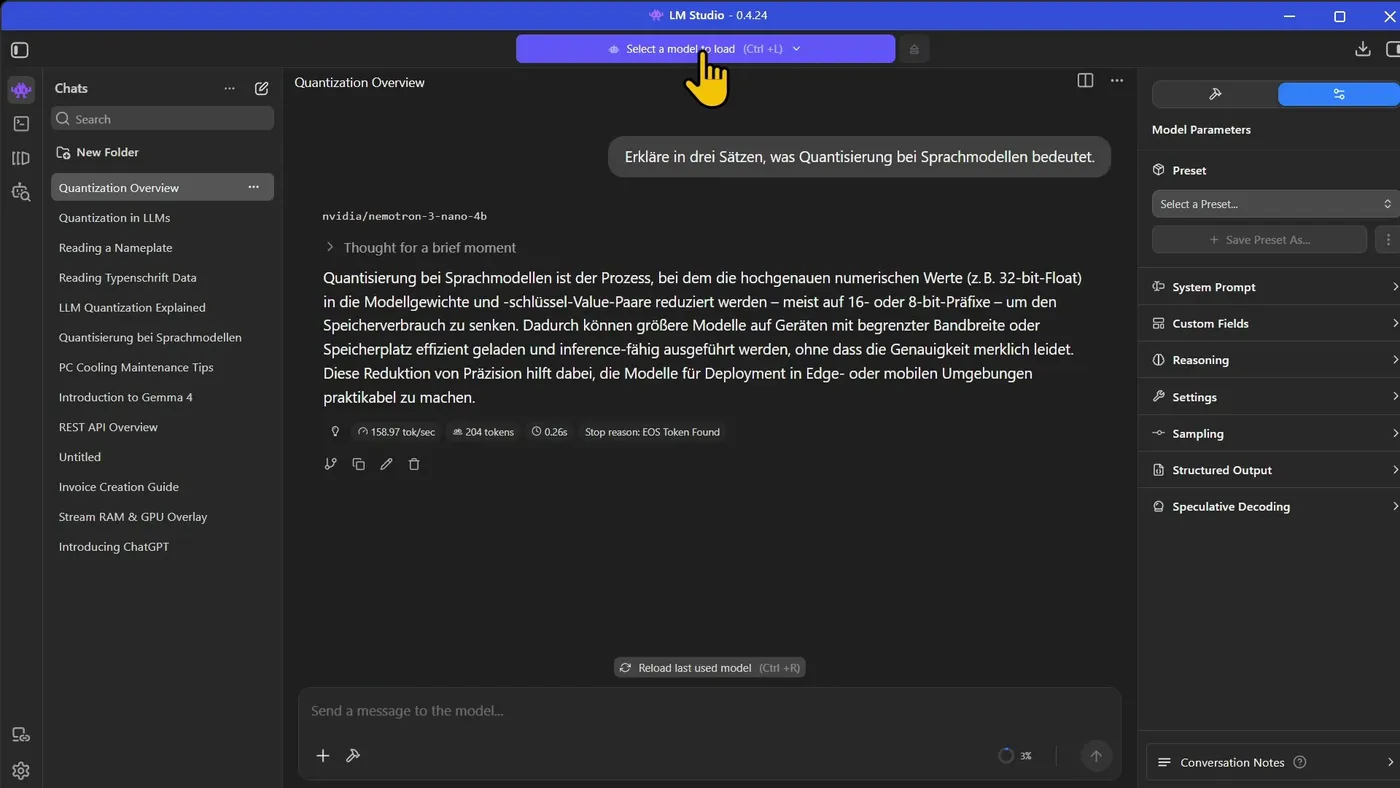1400x788 pixels.
Task: Open the Chat view in the sidebar
Action: point(21,90)
